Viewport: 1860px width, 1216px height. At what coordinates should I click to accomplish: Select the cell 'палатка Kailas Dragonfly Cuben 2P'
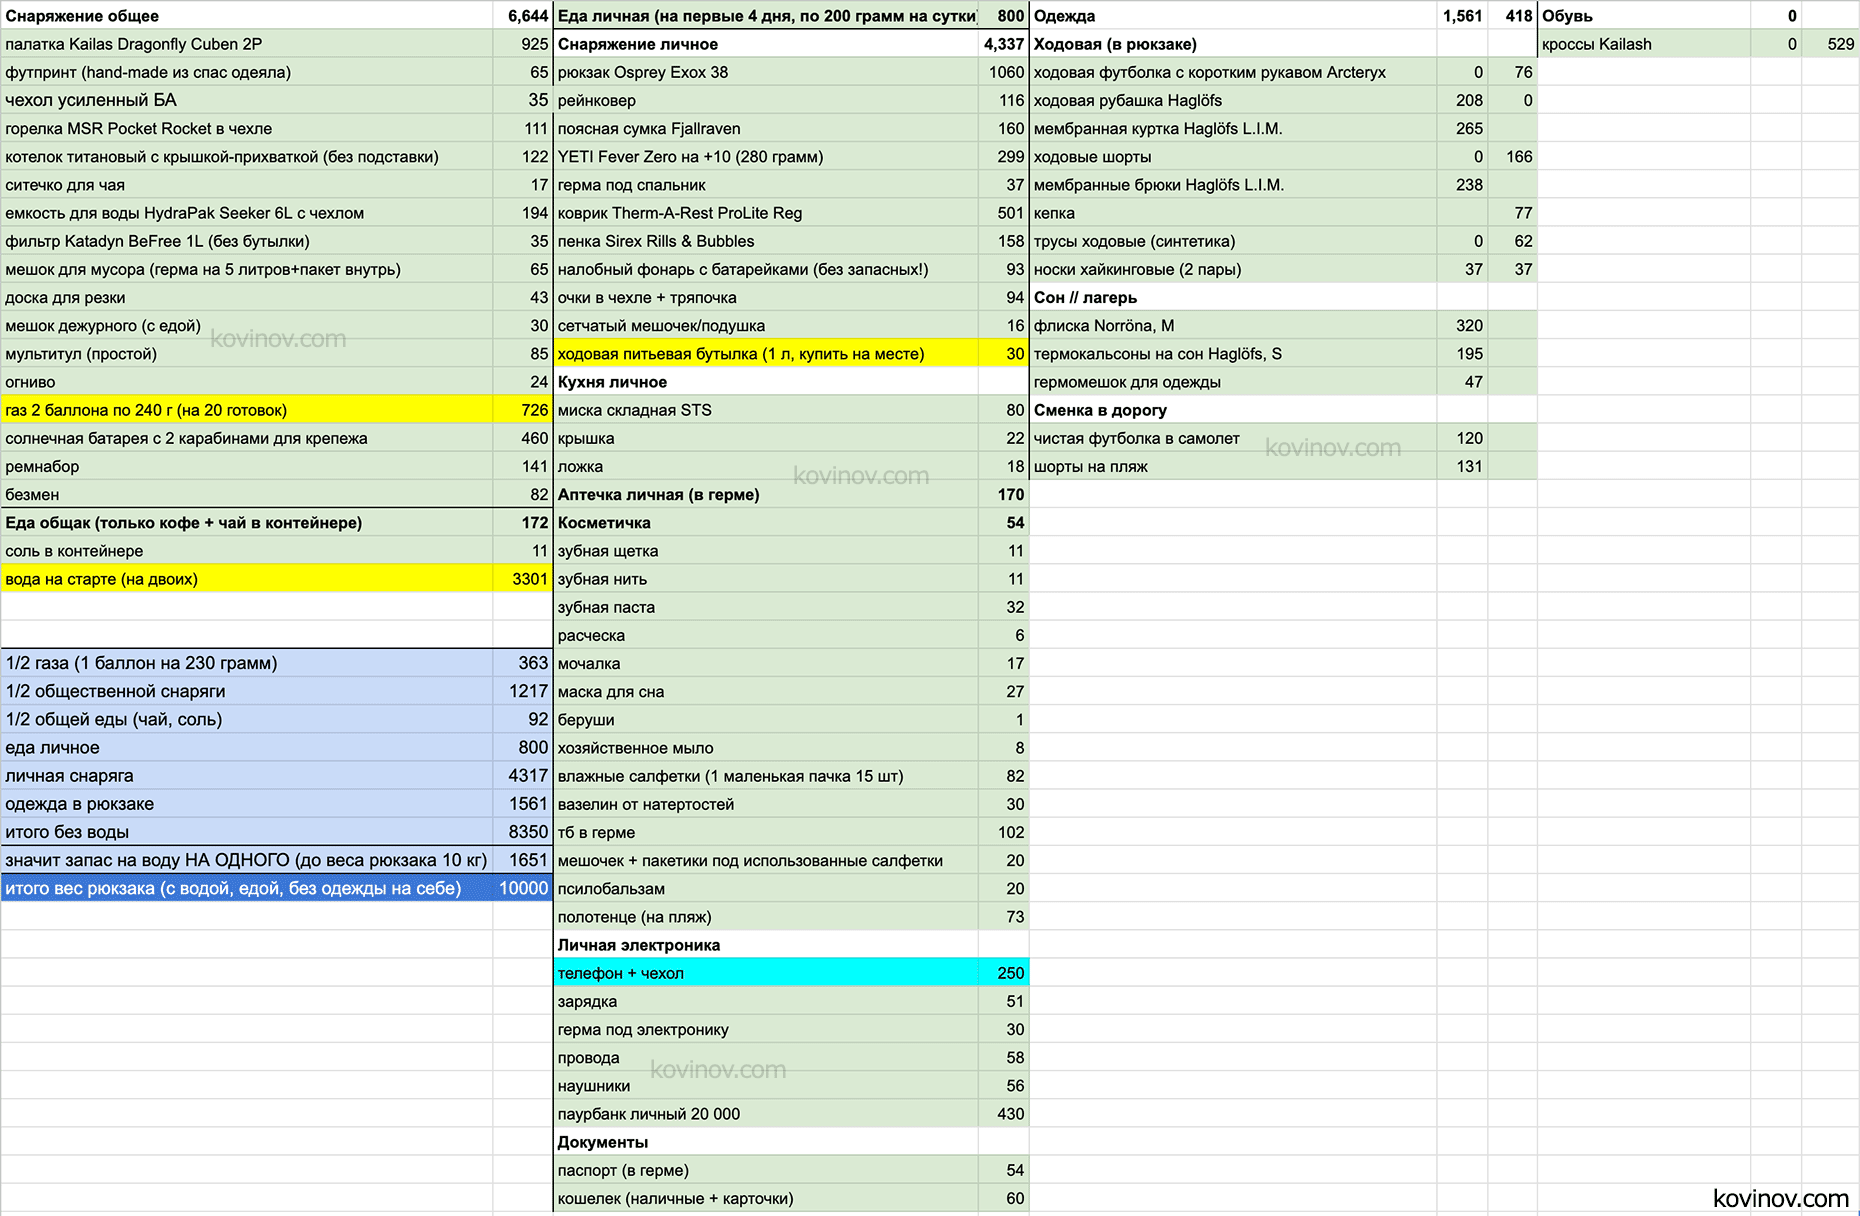coord(247,44)
